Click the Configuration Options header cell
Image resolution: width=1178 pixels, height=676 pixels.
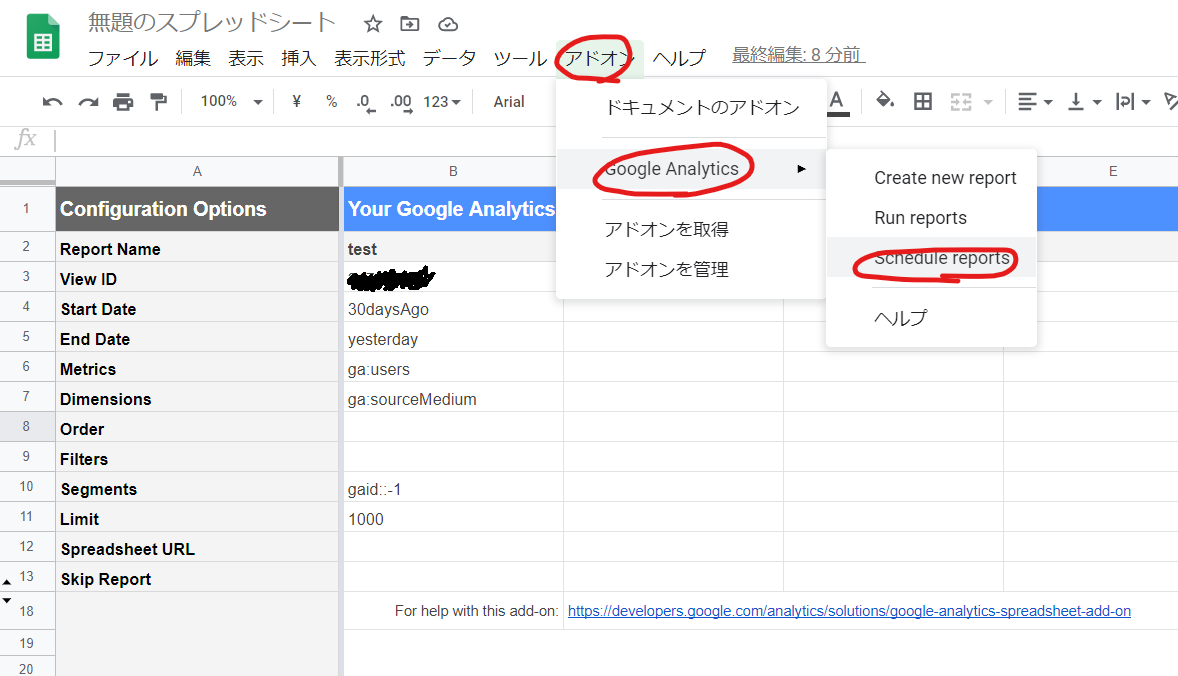[x=197, y=209]
